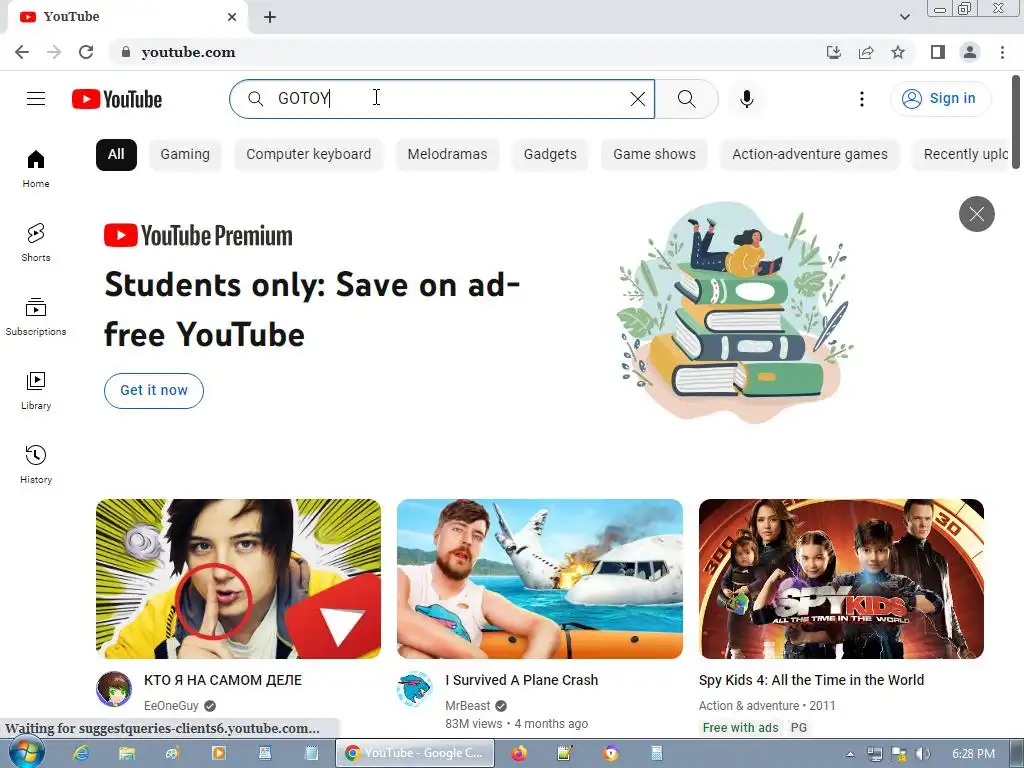The width and height of the screenshot is (1024, 768).
Task: Open the EeOneGuy channel name link
Action: (x=171, y=706)
